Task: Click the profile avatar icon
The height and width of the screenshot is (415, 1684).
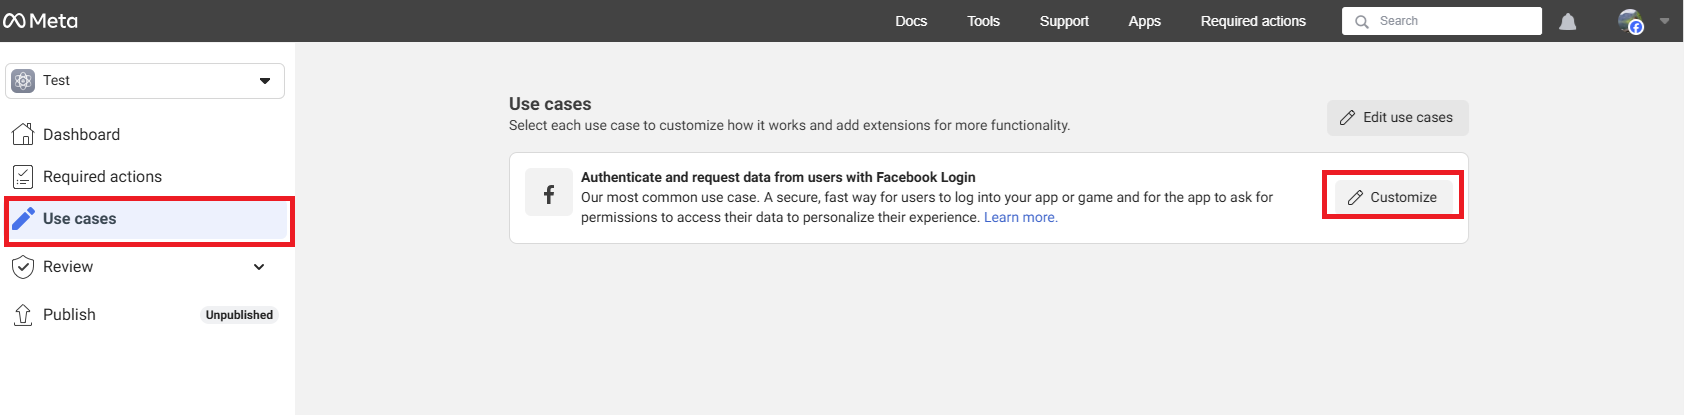Action: (1630, 21)
